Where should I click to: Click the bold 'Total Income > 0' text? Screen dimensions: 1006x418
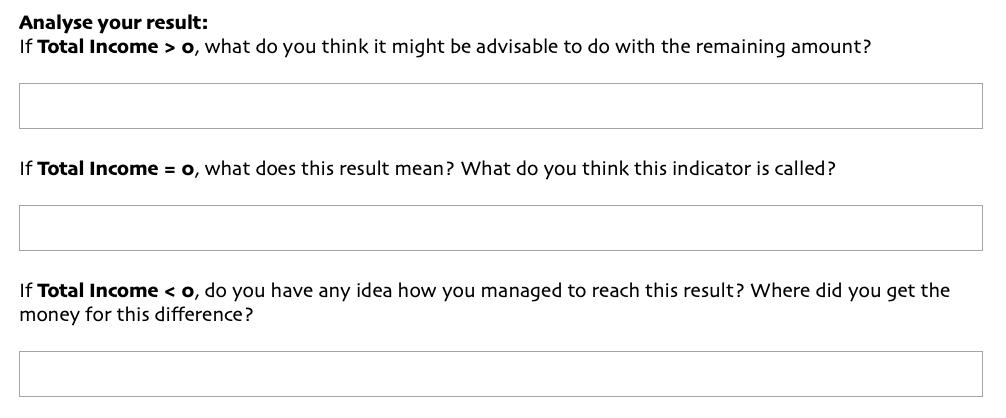[x=115, y=47]
